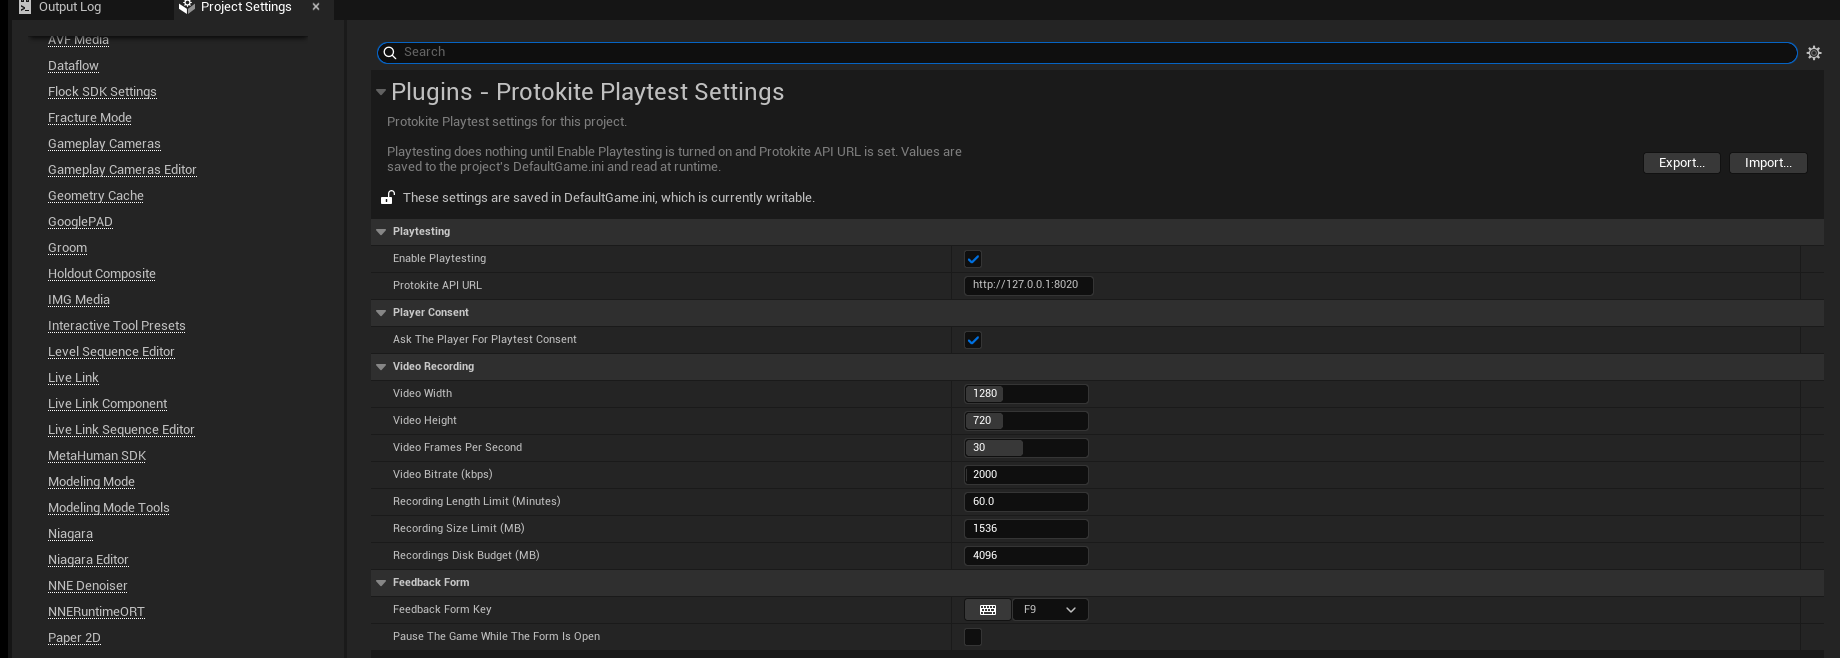
Task: Close the Project Settings tab
Action: click(x=316, y=7)
